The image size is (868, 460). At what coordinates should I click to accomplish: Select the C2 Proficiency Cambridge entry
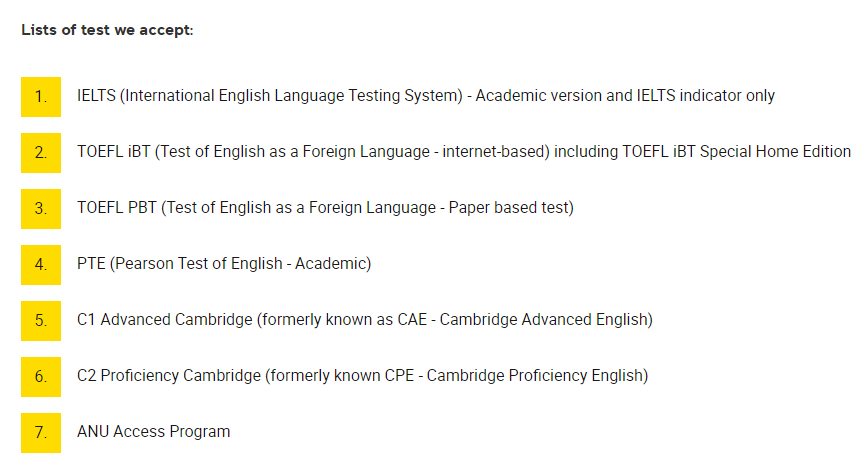363,375
